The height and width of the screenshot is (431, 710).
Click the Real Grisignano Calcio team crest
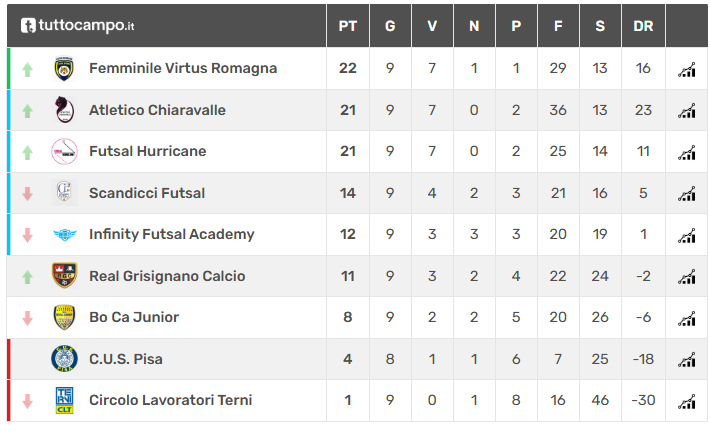click(64, 276)
